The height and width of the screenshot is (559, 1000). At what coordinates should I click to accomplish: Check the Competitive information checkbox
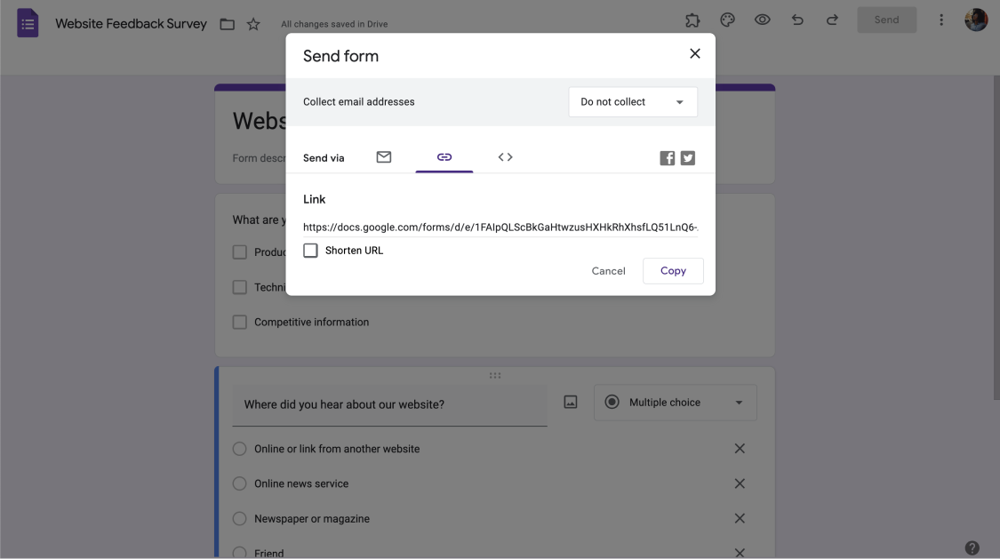240,322
